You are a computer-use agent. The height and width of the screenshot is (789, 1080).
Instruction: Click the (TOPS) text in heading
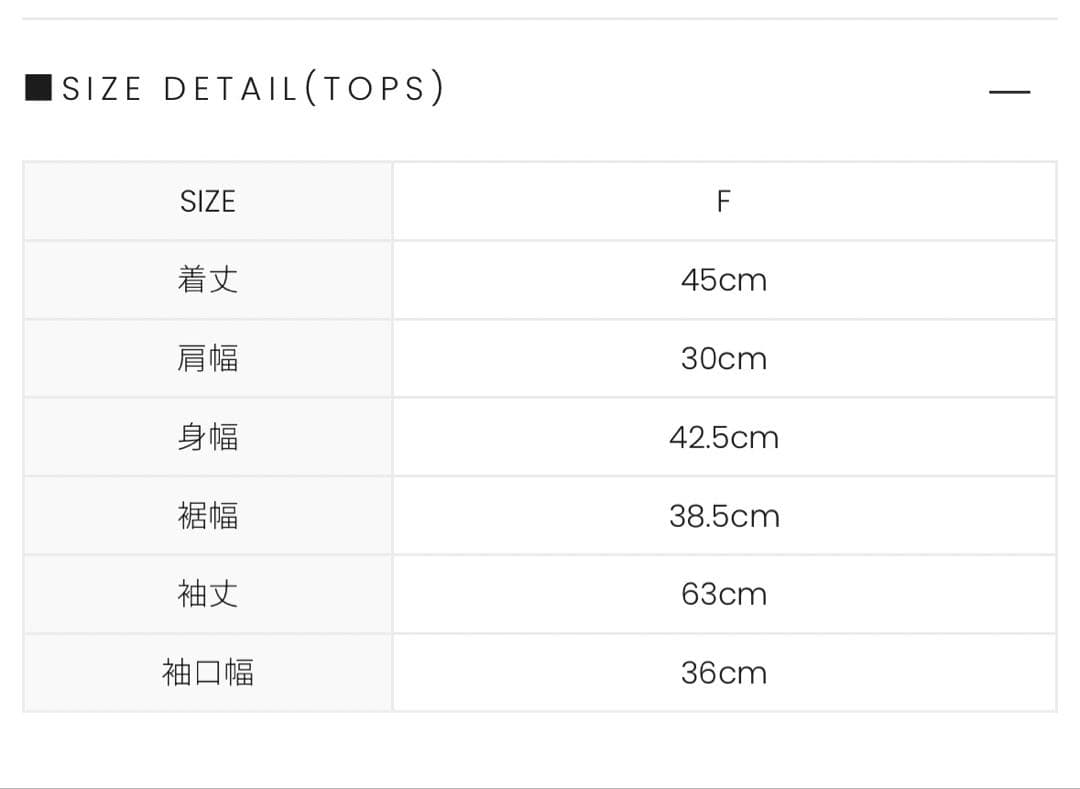(x=374, y=89)
